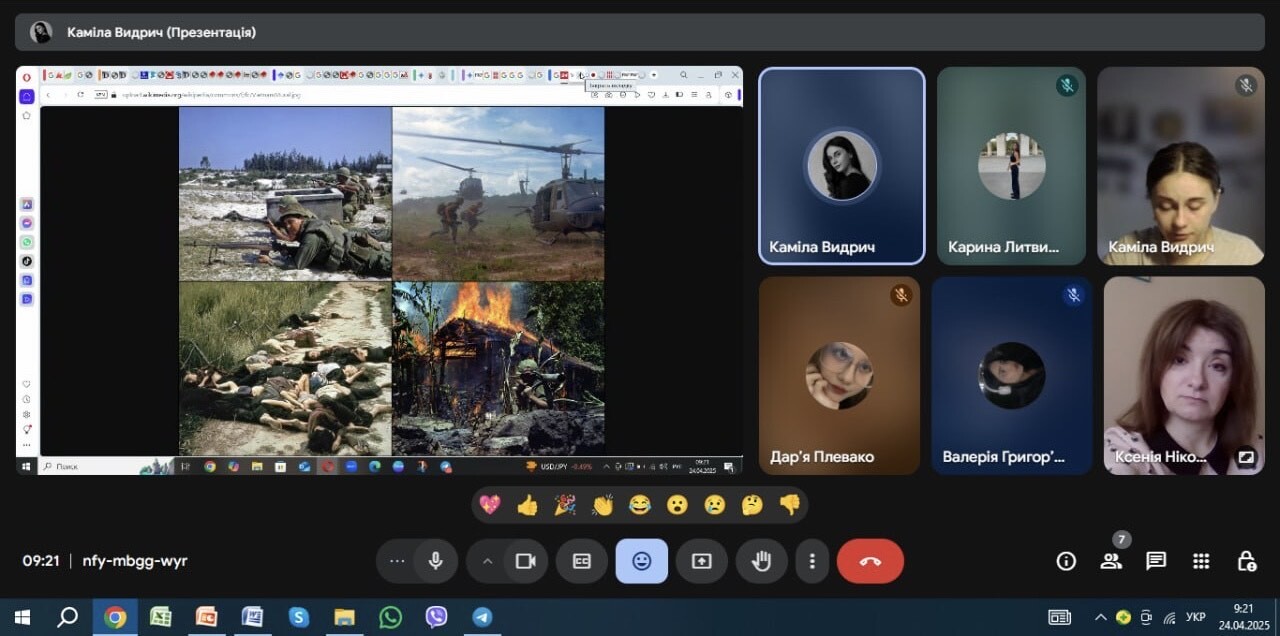
Task: Select Ксенія Ніко participant video tile
Action: (x=1184, y=375)
